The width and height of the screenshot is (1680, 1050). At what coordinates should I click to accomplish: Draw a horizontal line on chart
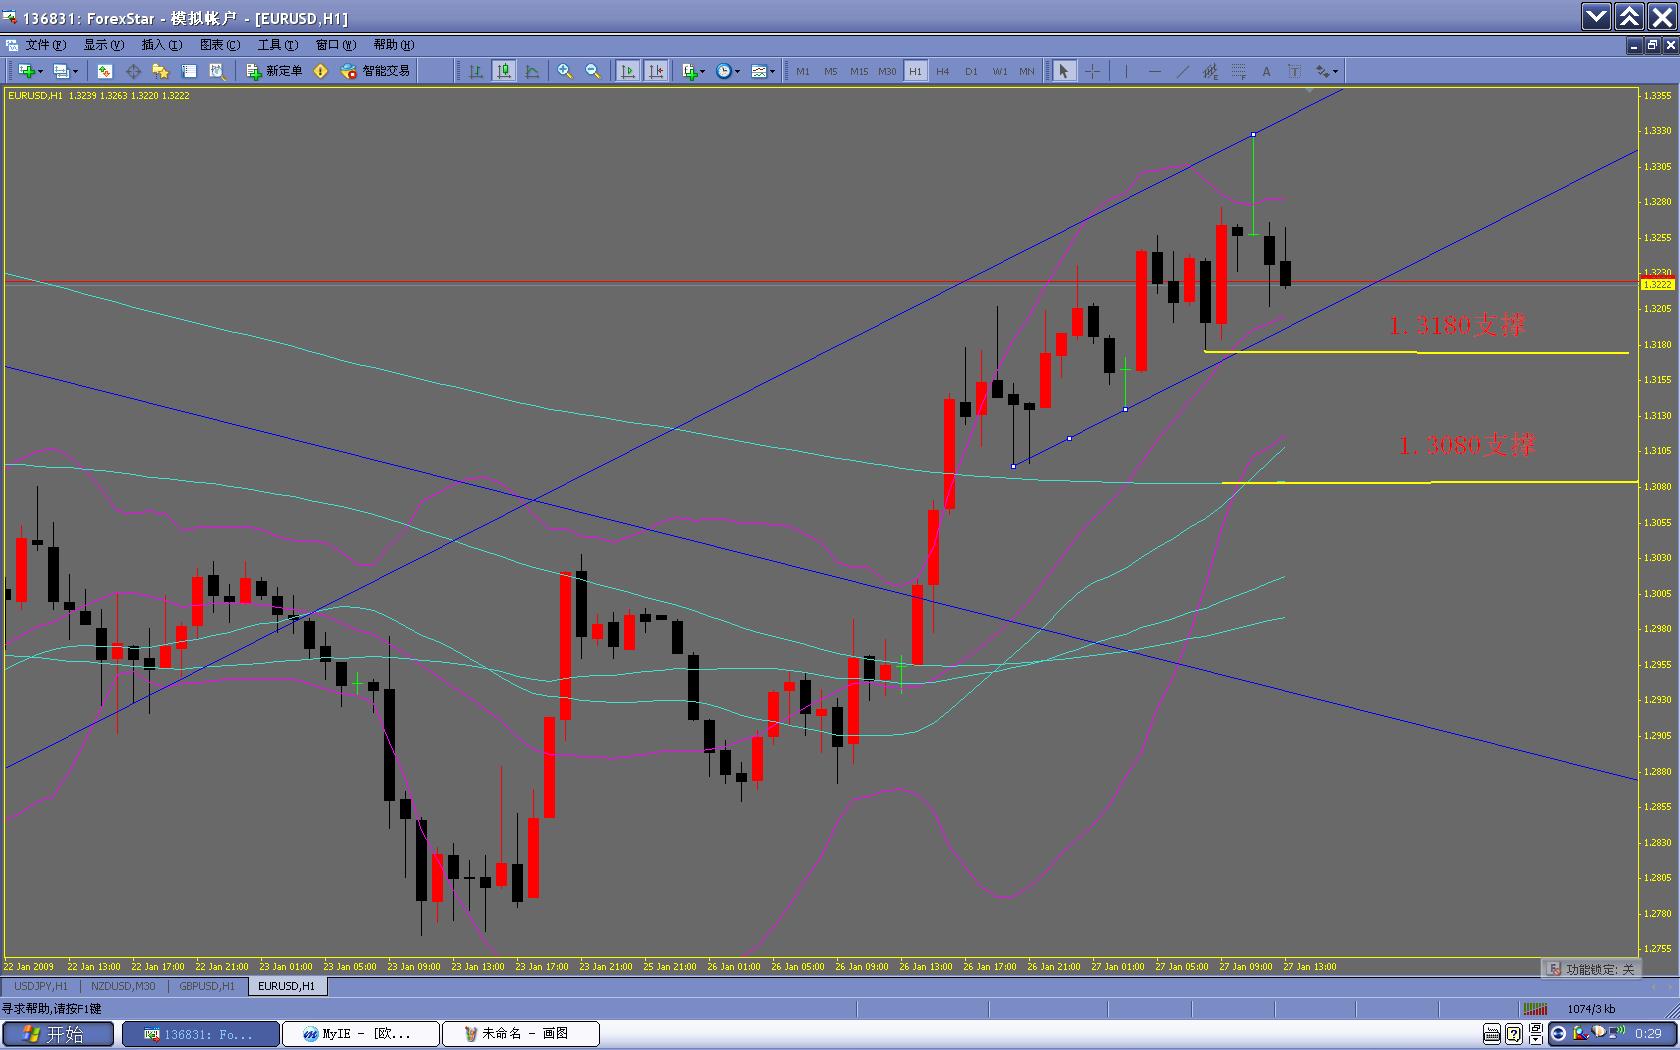click(x=1155, y=71)
